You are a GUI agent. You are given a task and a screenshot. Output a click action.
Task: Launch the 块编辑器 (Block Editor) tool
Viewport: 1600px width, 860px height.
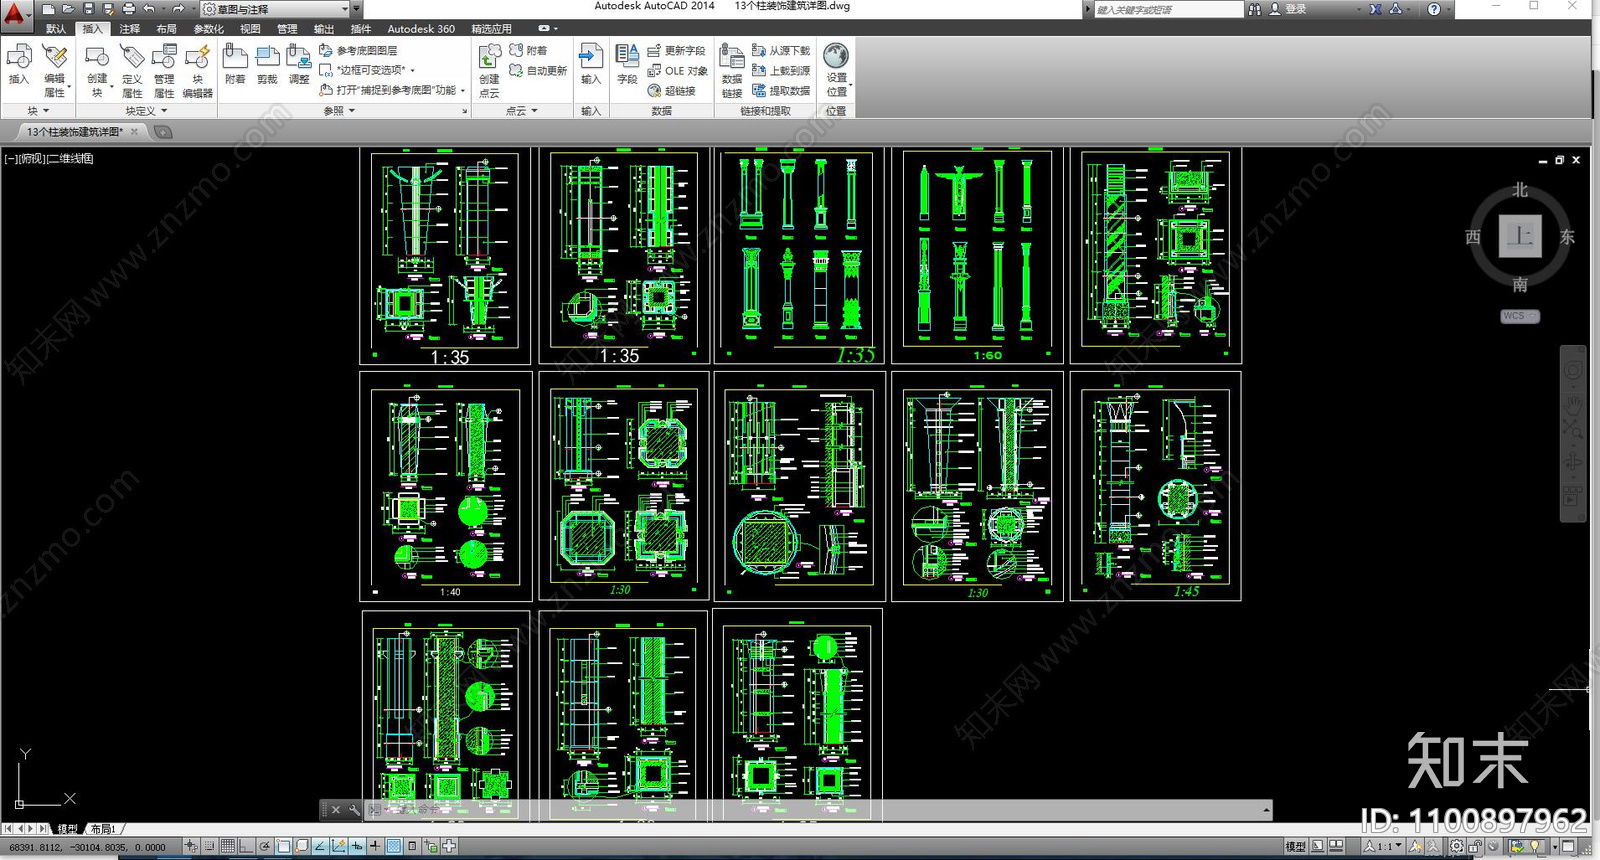(198, 71)
